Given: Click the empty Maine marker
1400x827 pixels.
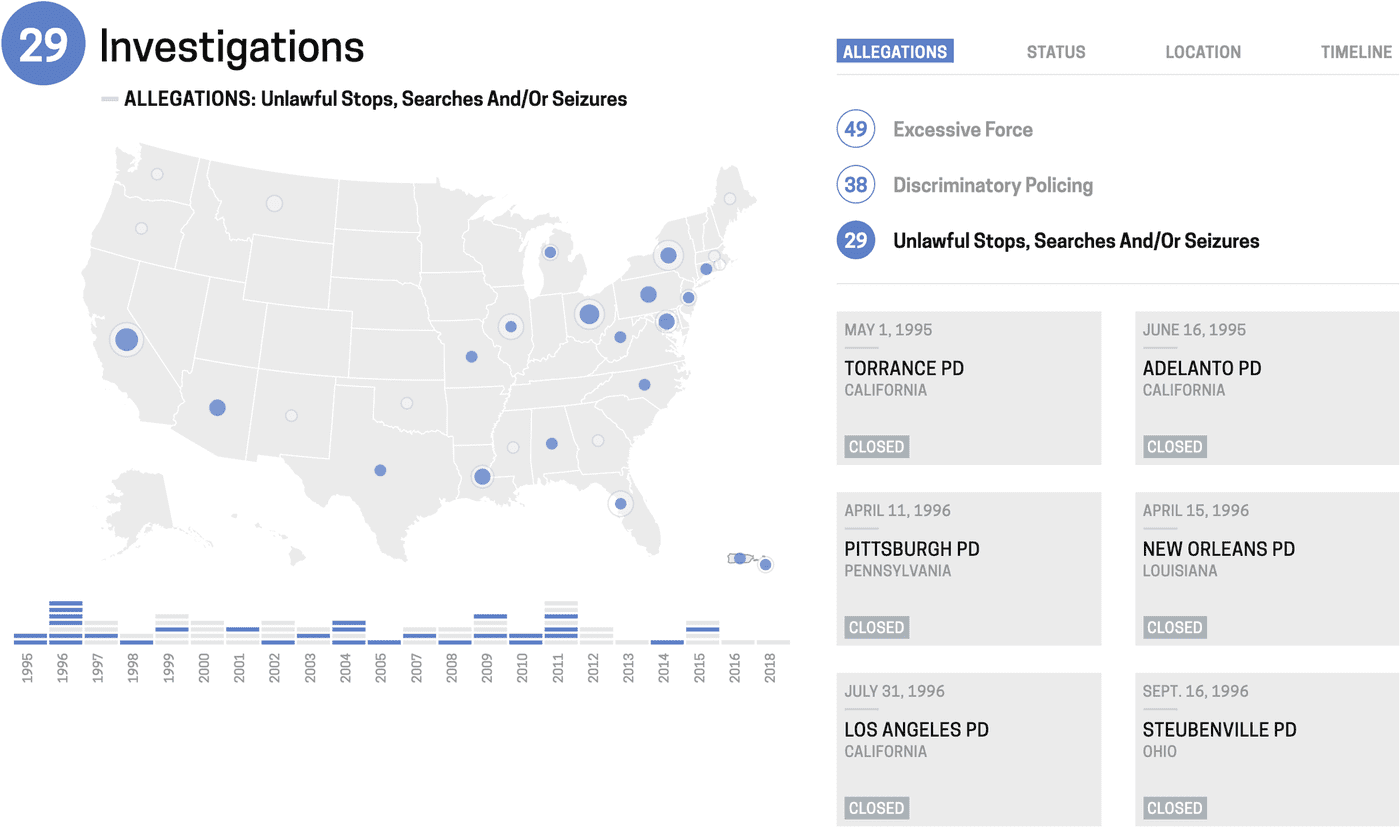Looking at the screenshot, I should pyautogui.click(x=730, y=199).
